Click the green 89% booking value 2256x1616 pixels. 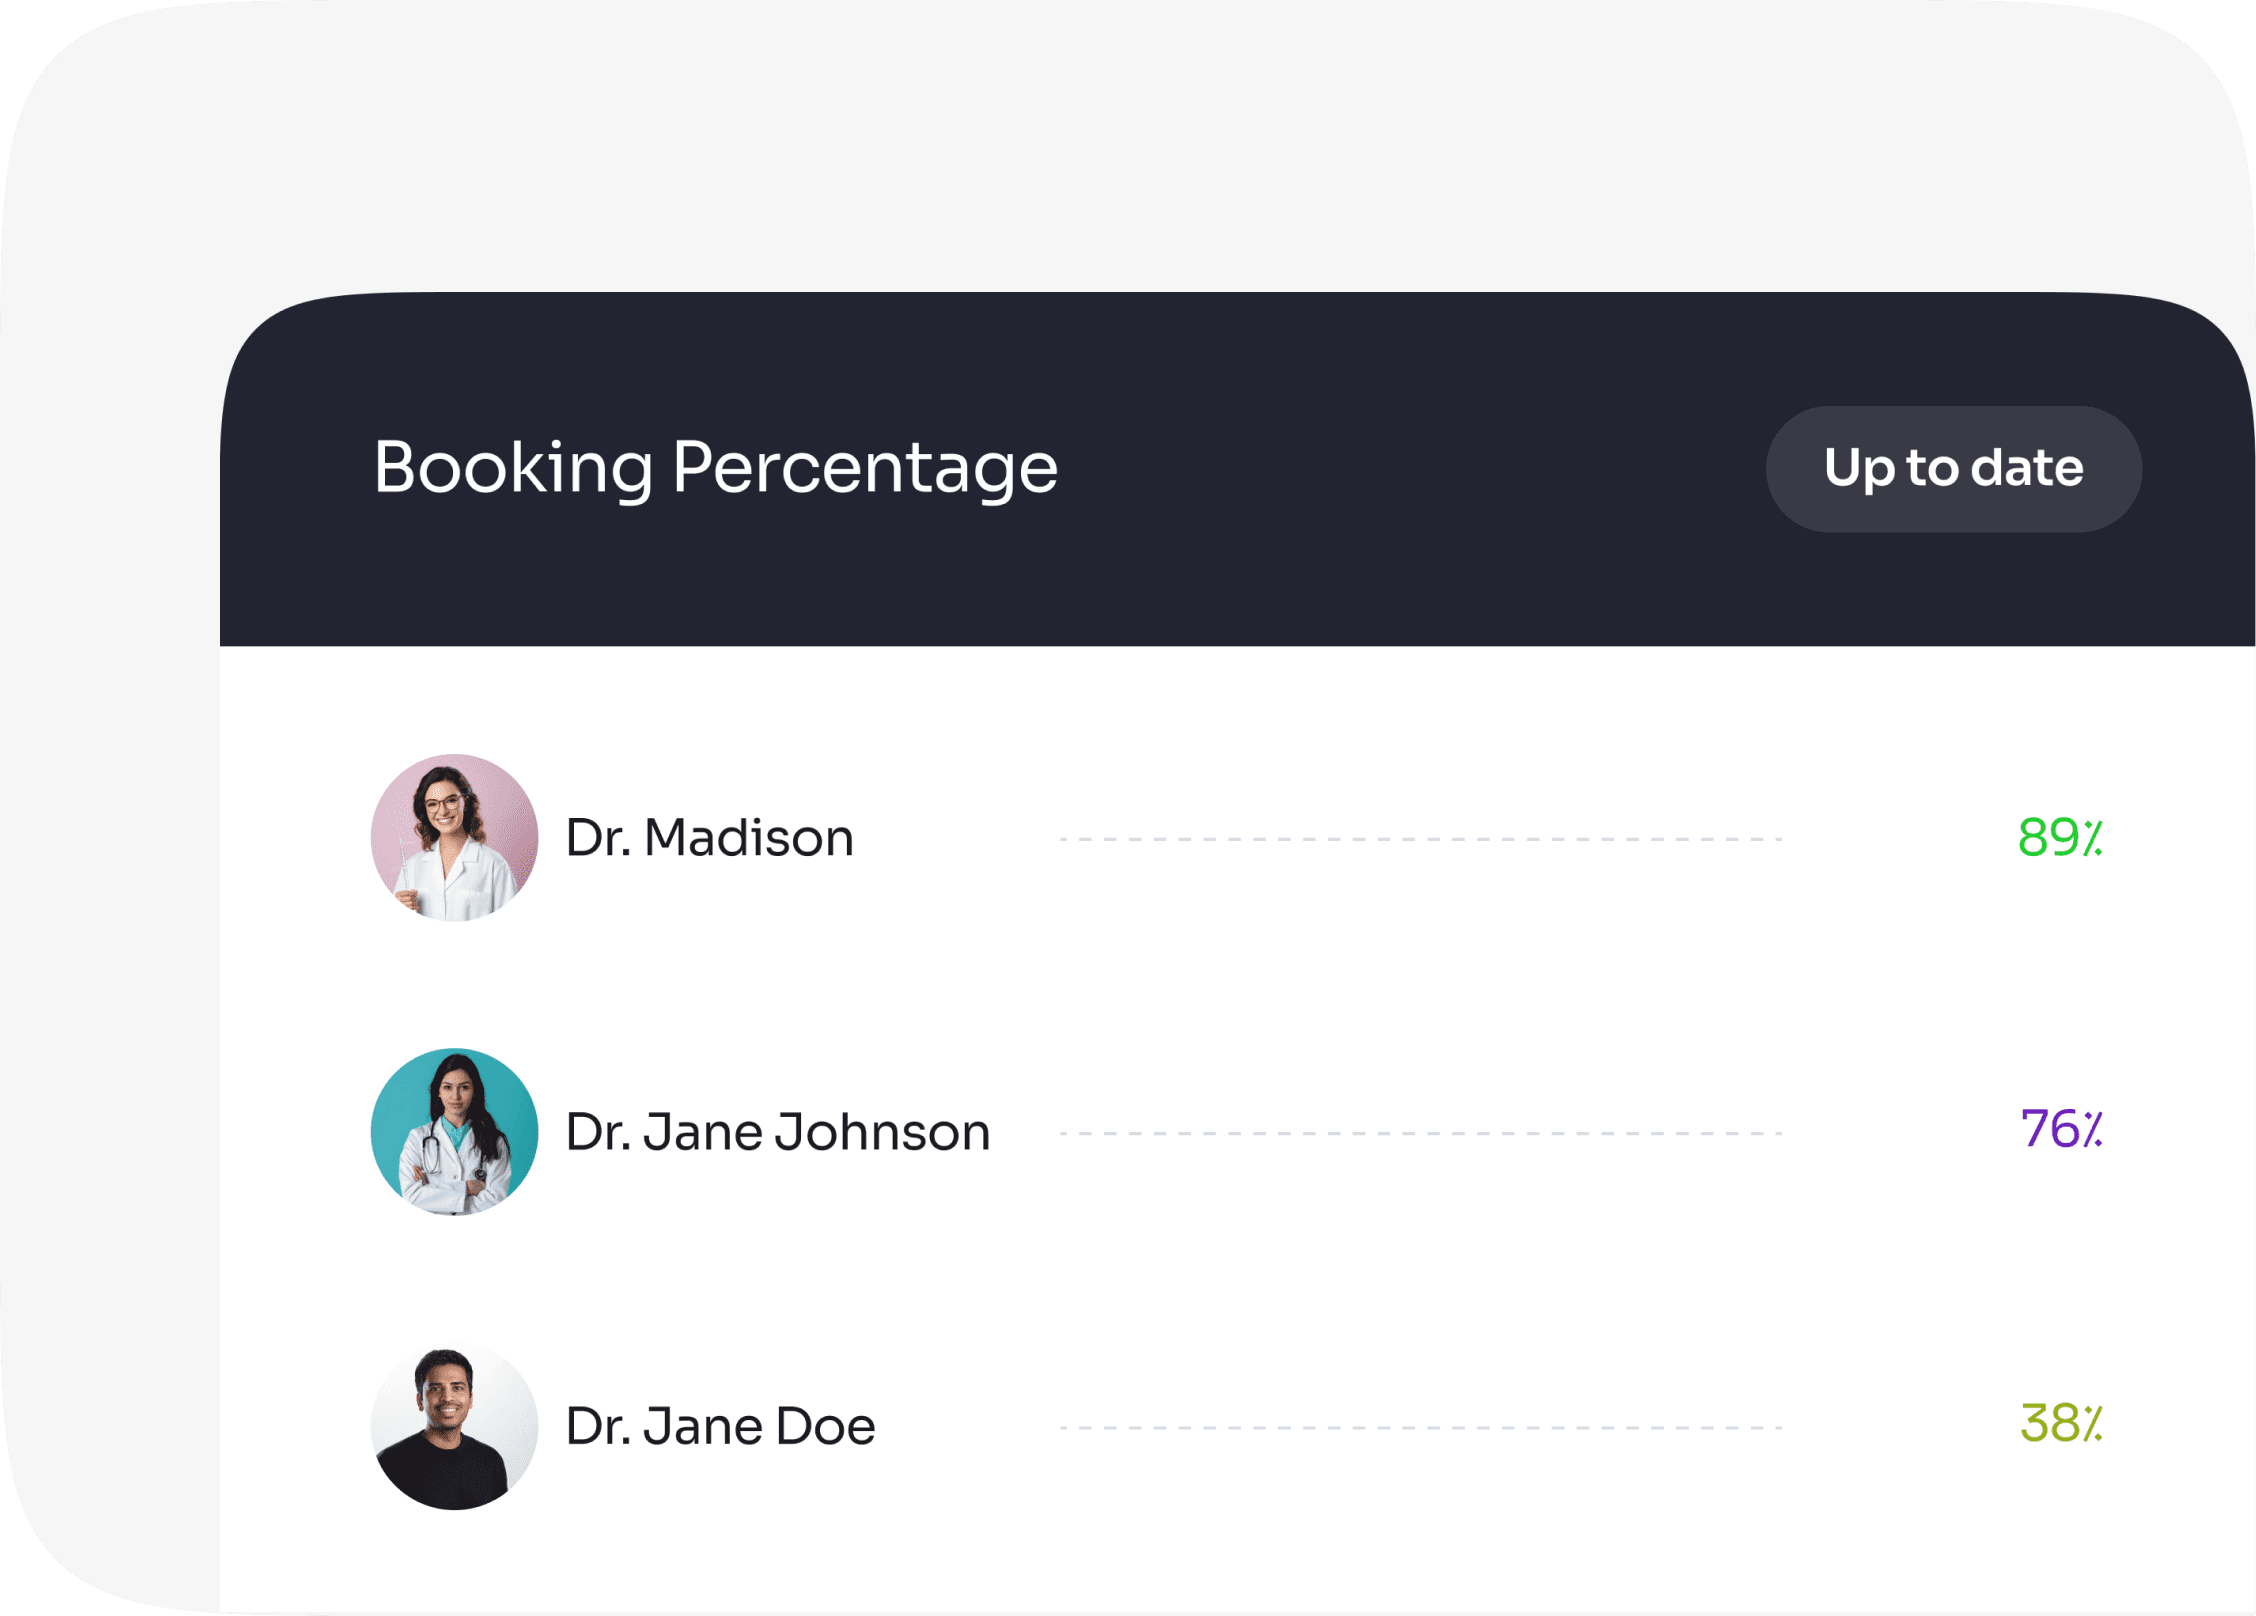tap(2059, 837)
